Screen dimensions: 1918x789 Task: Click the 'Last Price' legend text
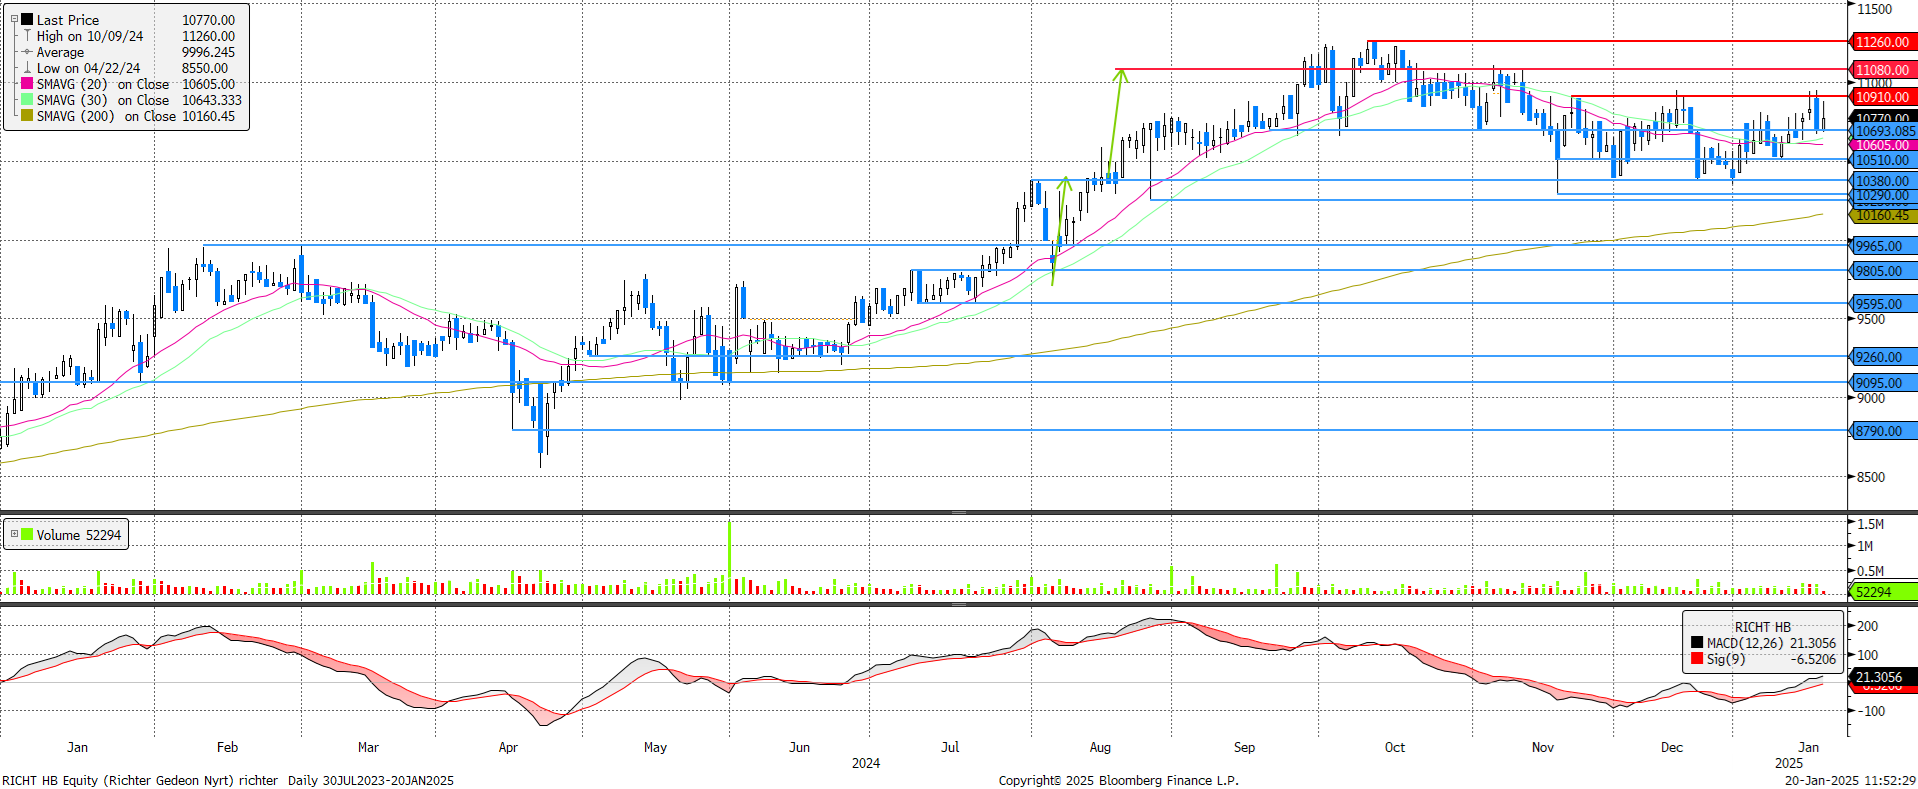(x=68, y=20)
